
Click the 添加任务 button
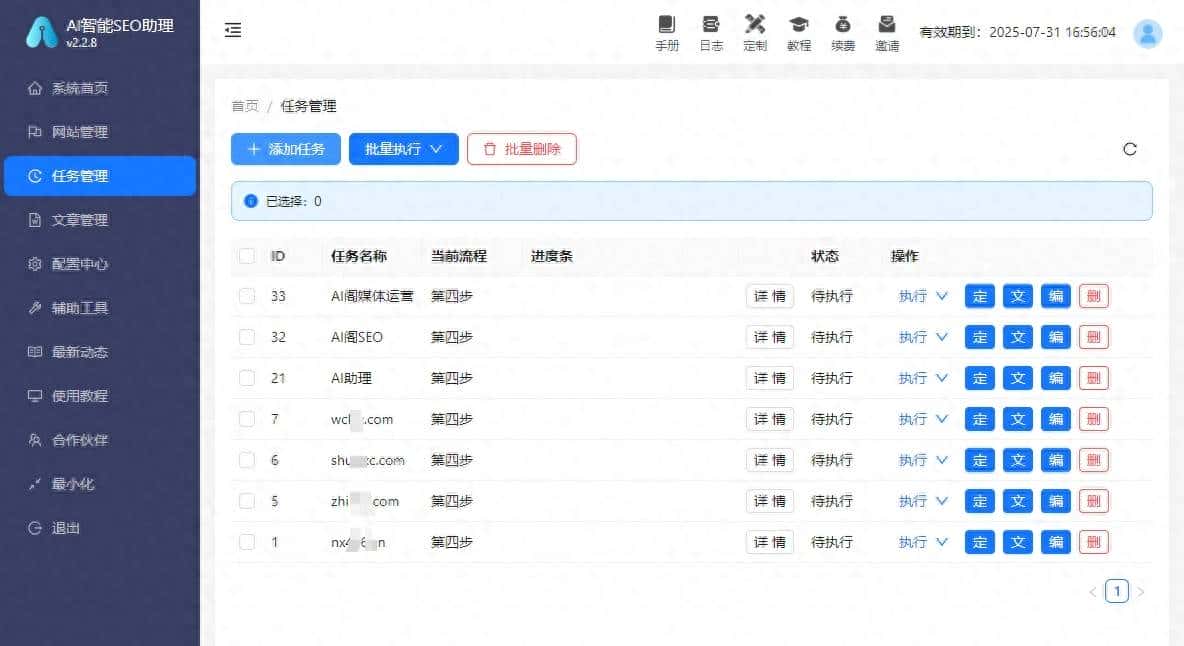tap(285, 148)
